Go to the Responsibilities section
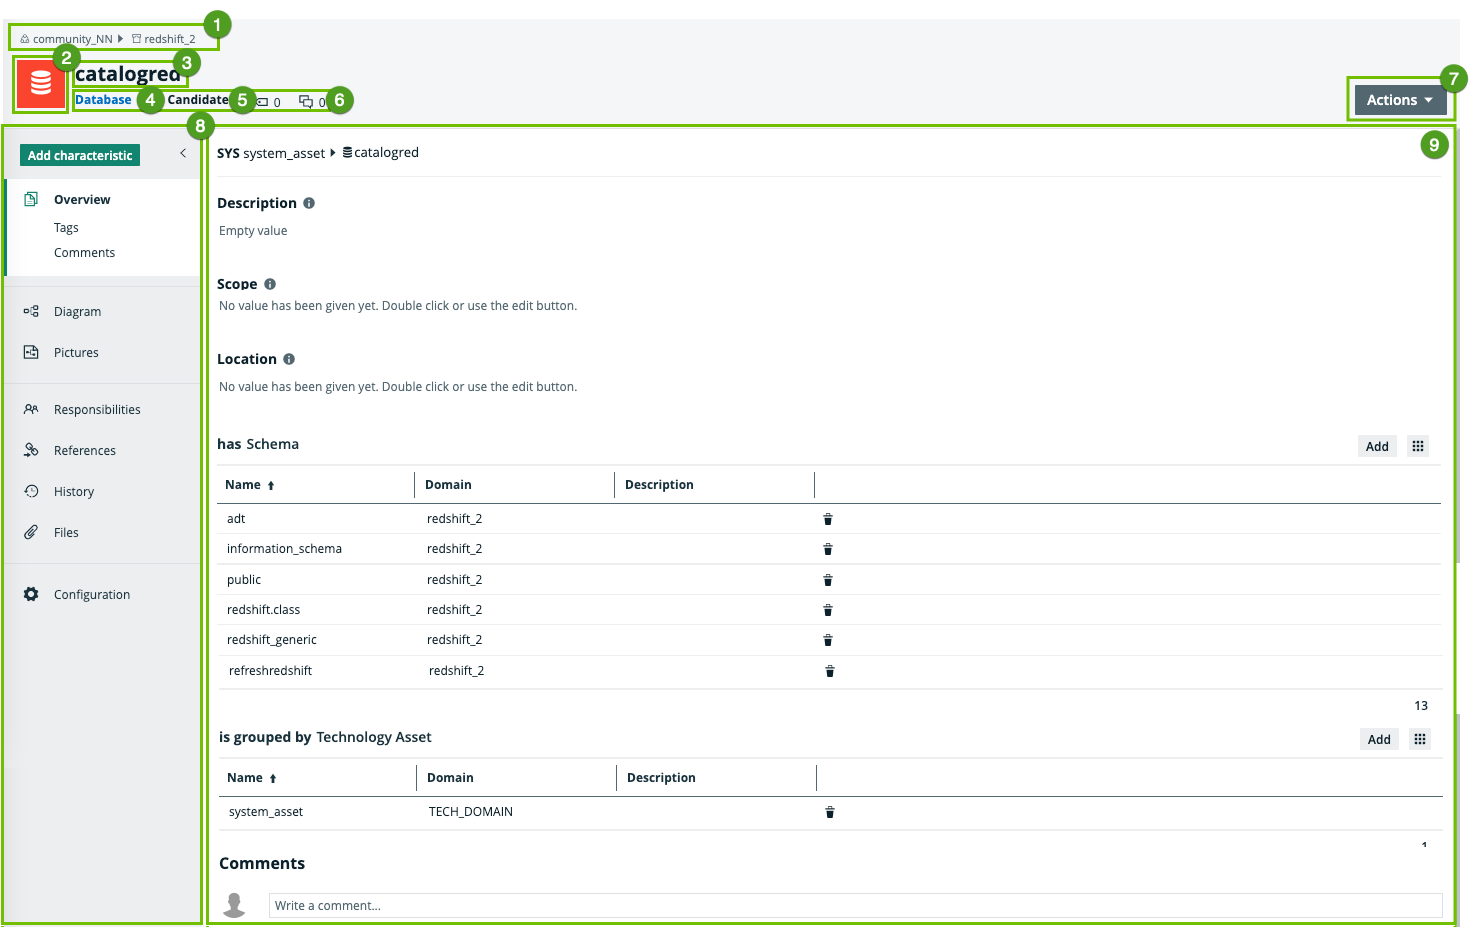 (96, 410)
